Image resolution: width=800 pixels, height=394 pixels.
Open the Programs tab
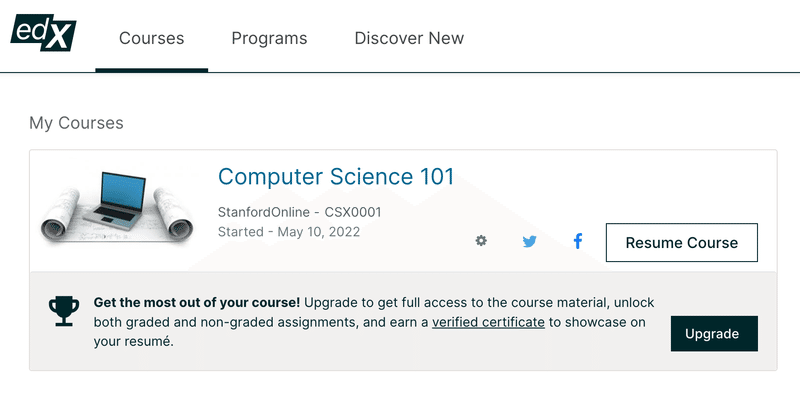point(269,38)
